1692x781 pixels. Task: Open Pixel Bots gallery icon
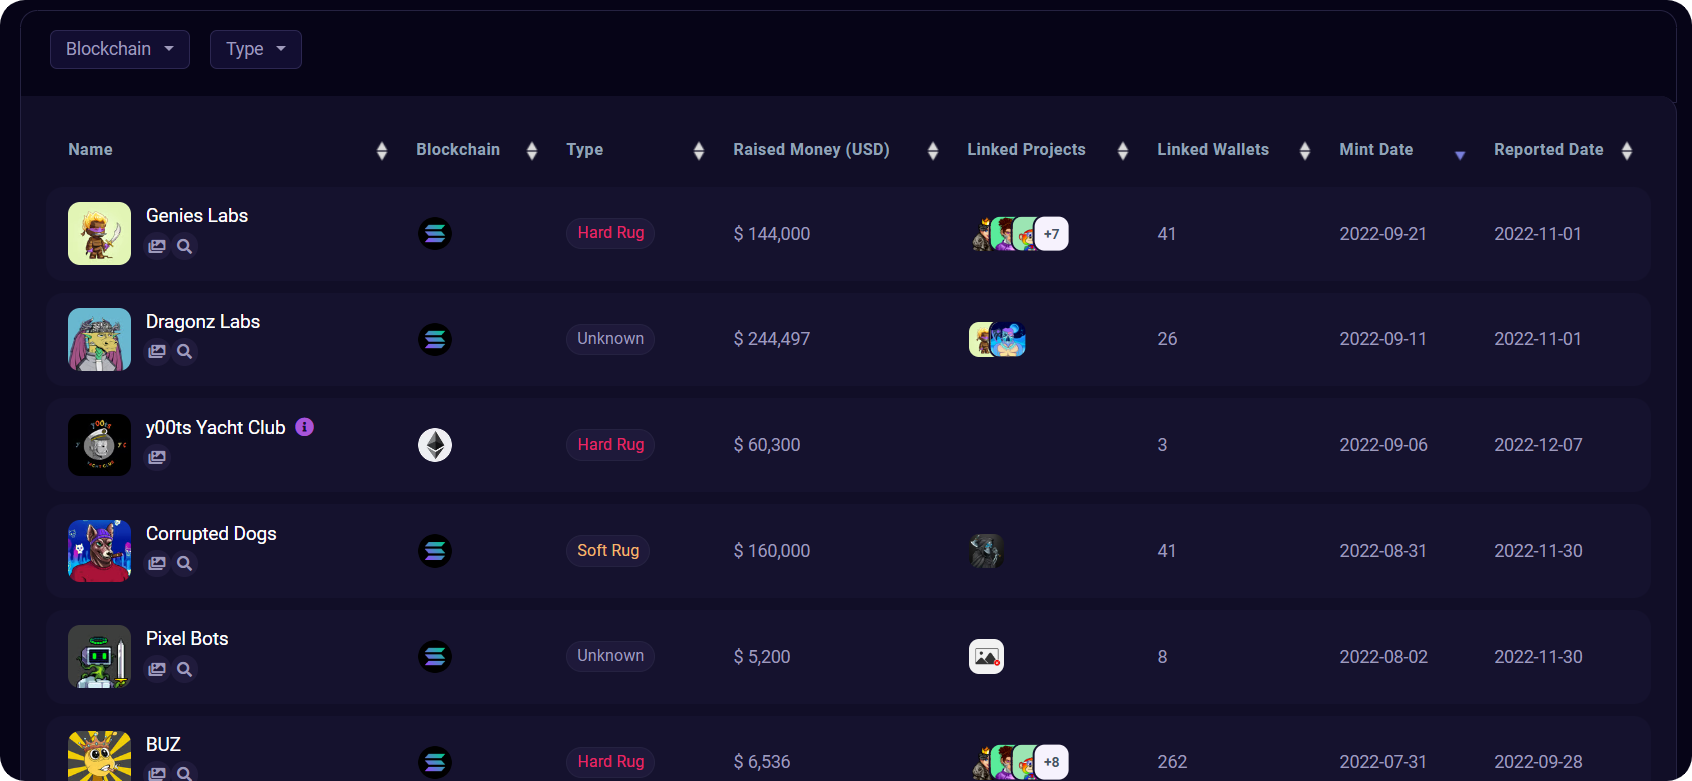[x=157, y=670]
